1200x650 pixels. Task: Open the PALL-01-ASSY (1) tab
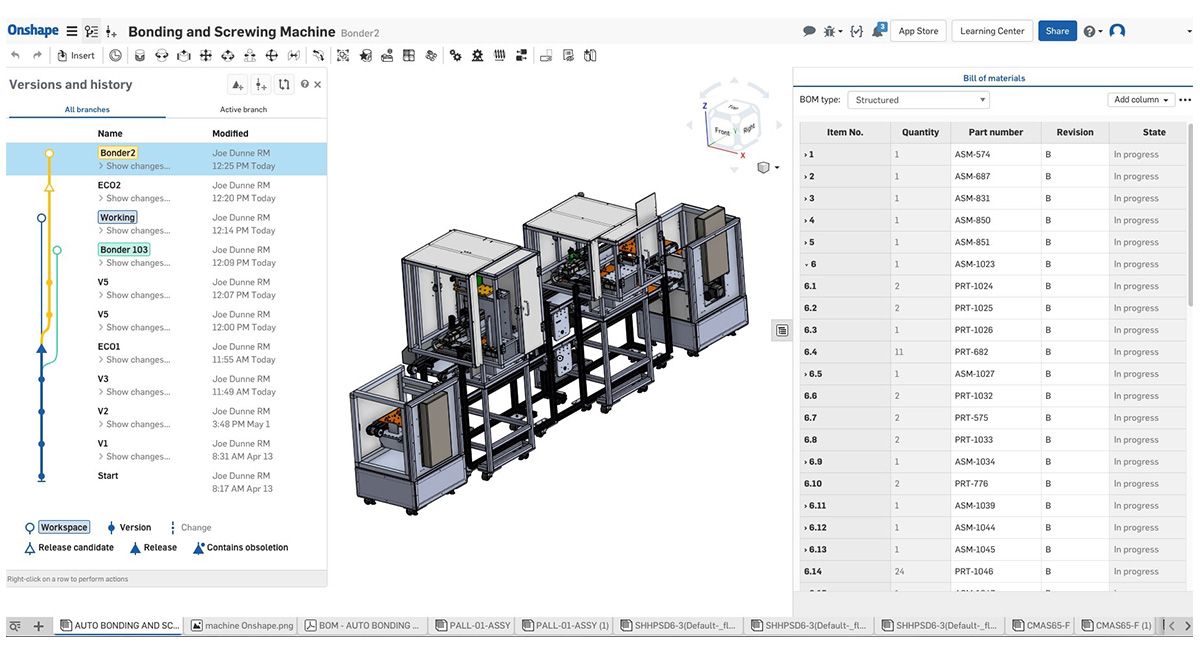point(565,626)
